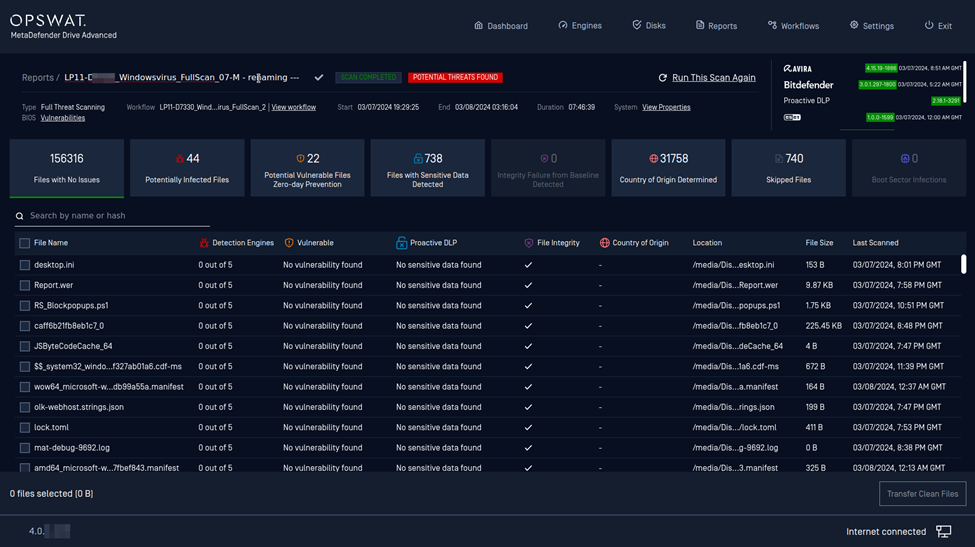This screenshot has height=547, width=975.
Task: Check the Report.wer row checkbox
Action: pos(24,285)
